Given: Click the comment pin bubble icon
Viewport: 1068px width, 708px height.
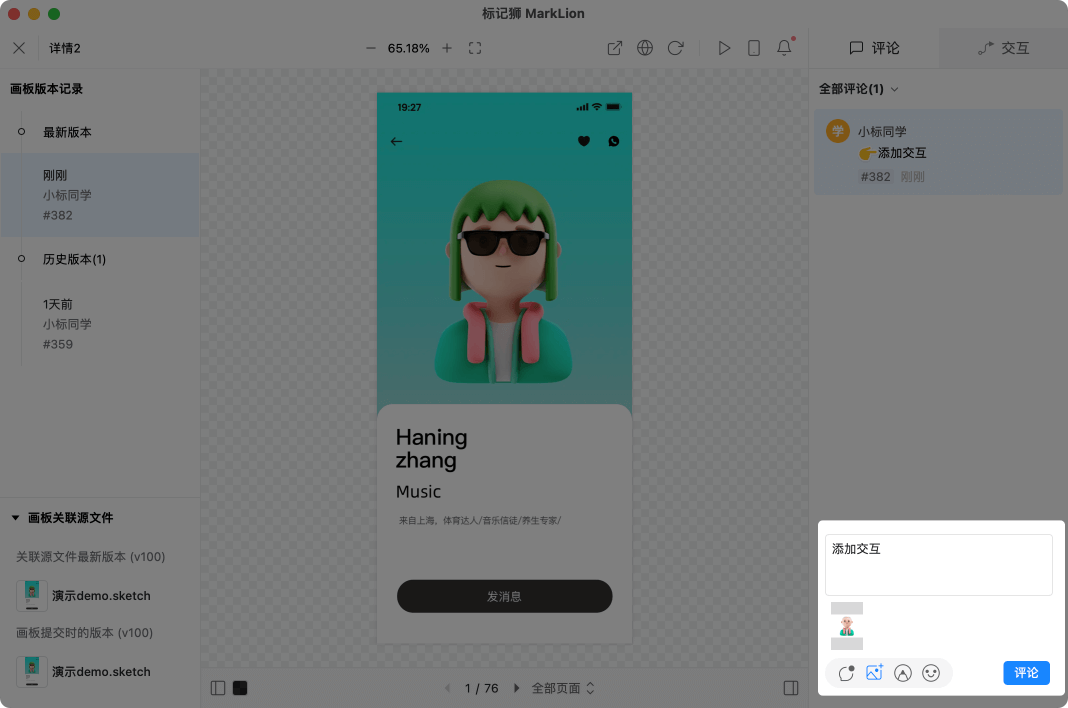Looking at the screenshot, I should click(x=847, y=673).
